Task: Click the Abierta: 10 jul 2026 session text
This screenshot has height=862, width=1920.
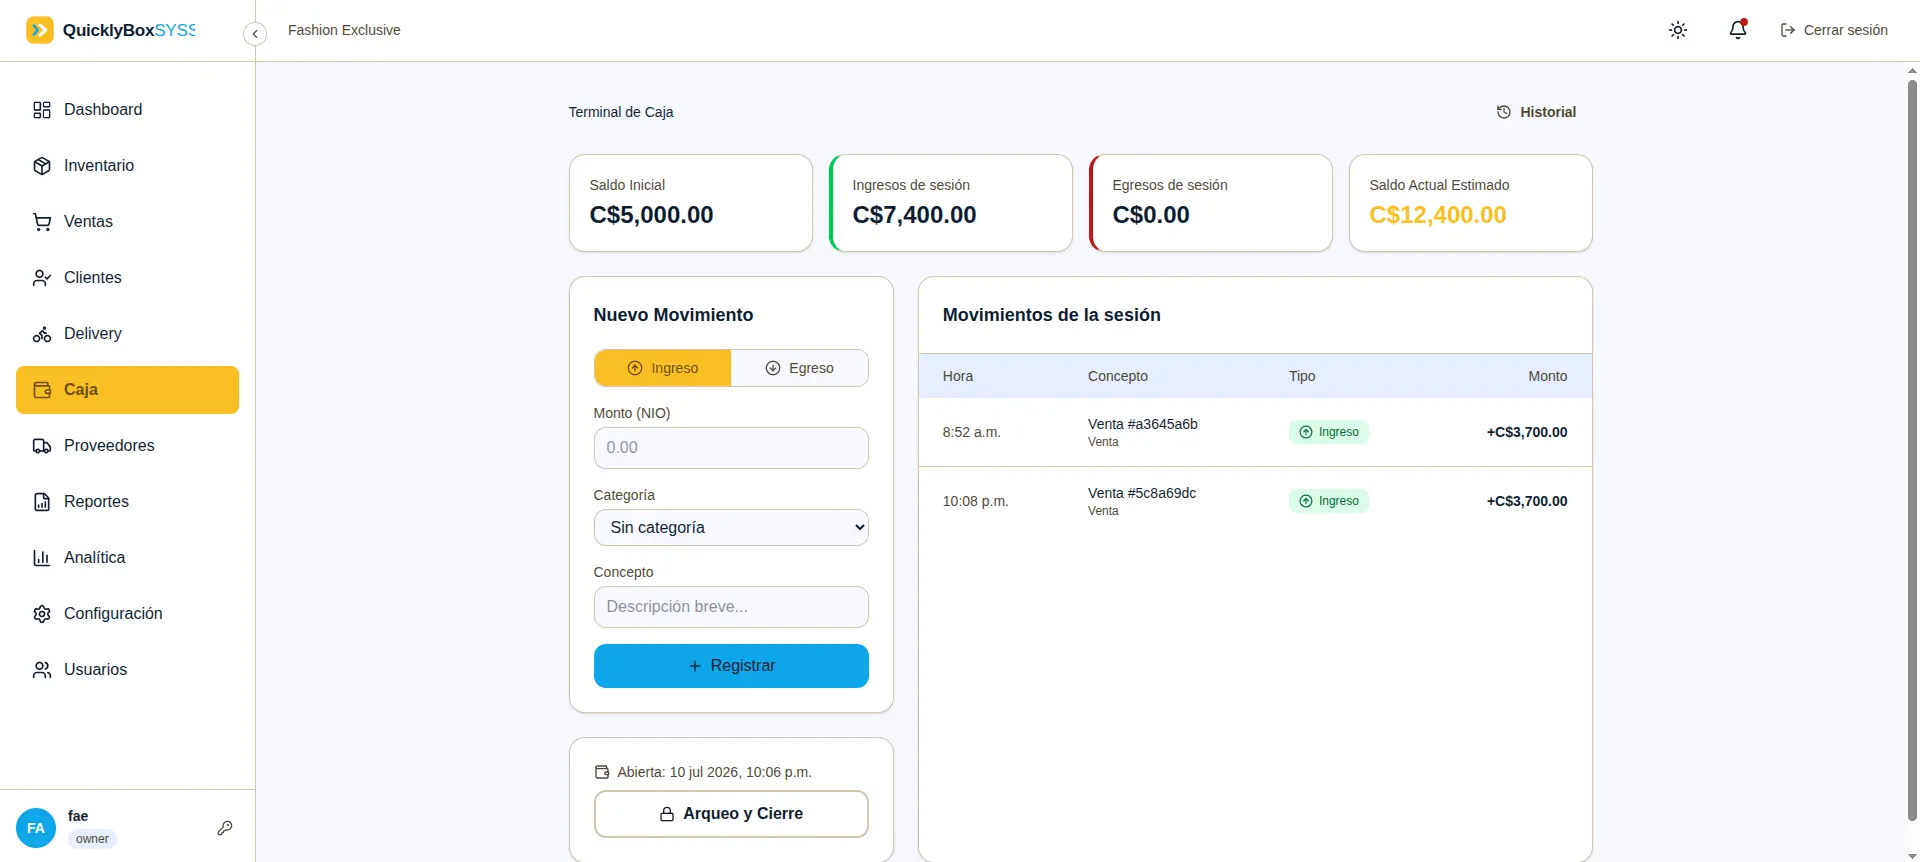Action: 714,772
